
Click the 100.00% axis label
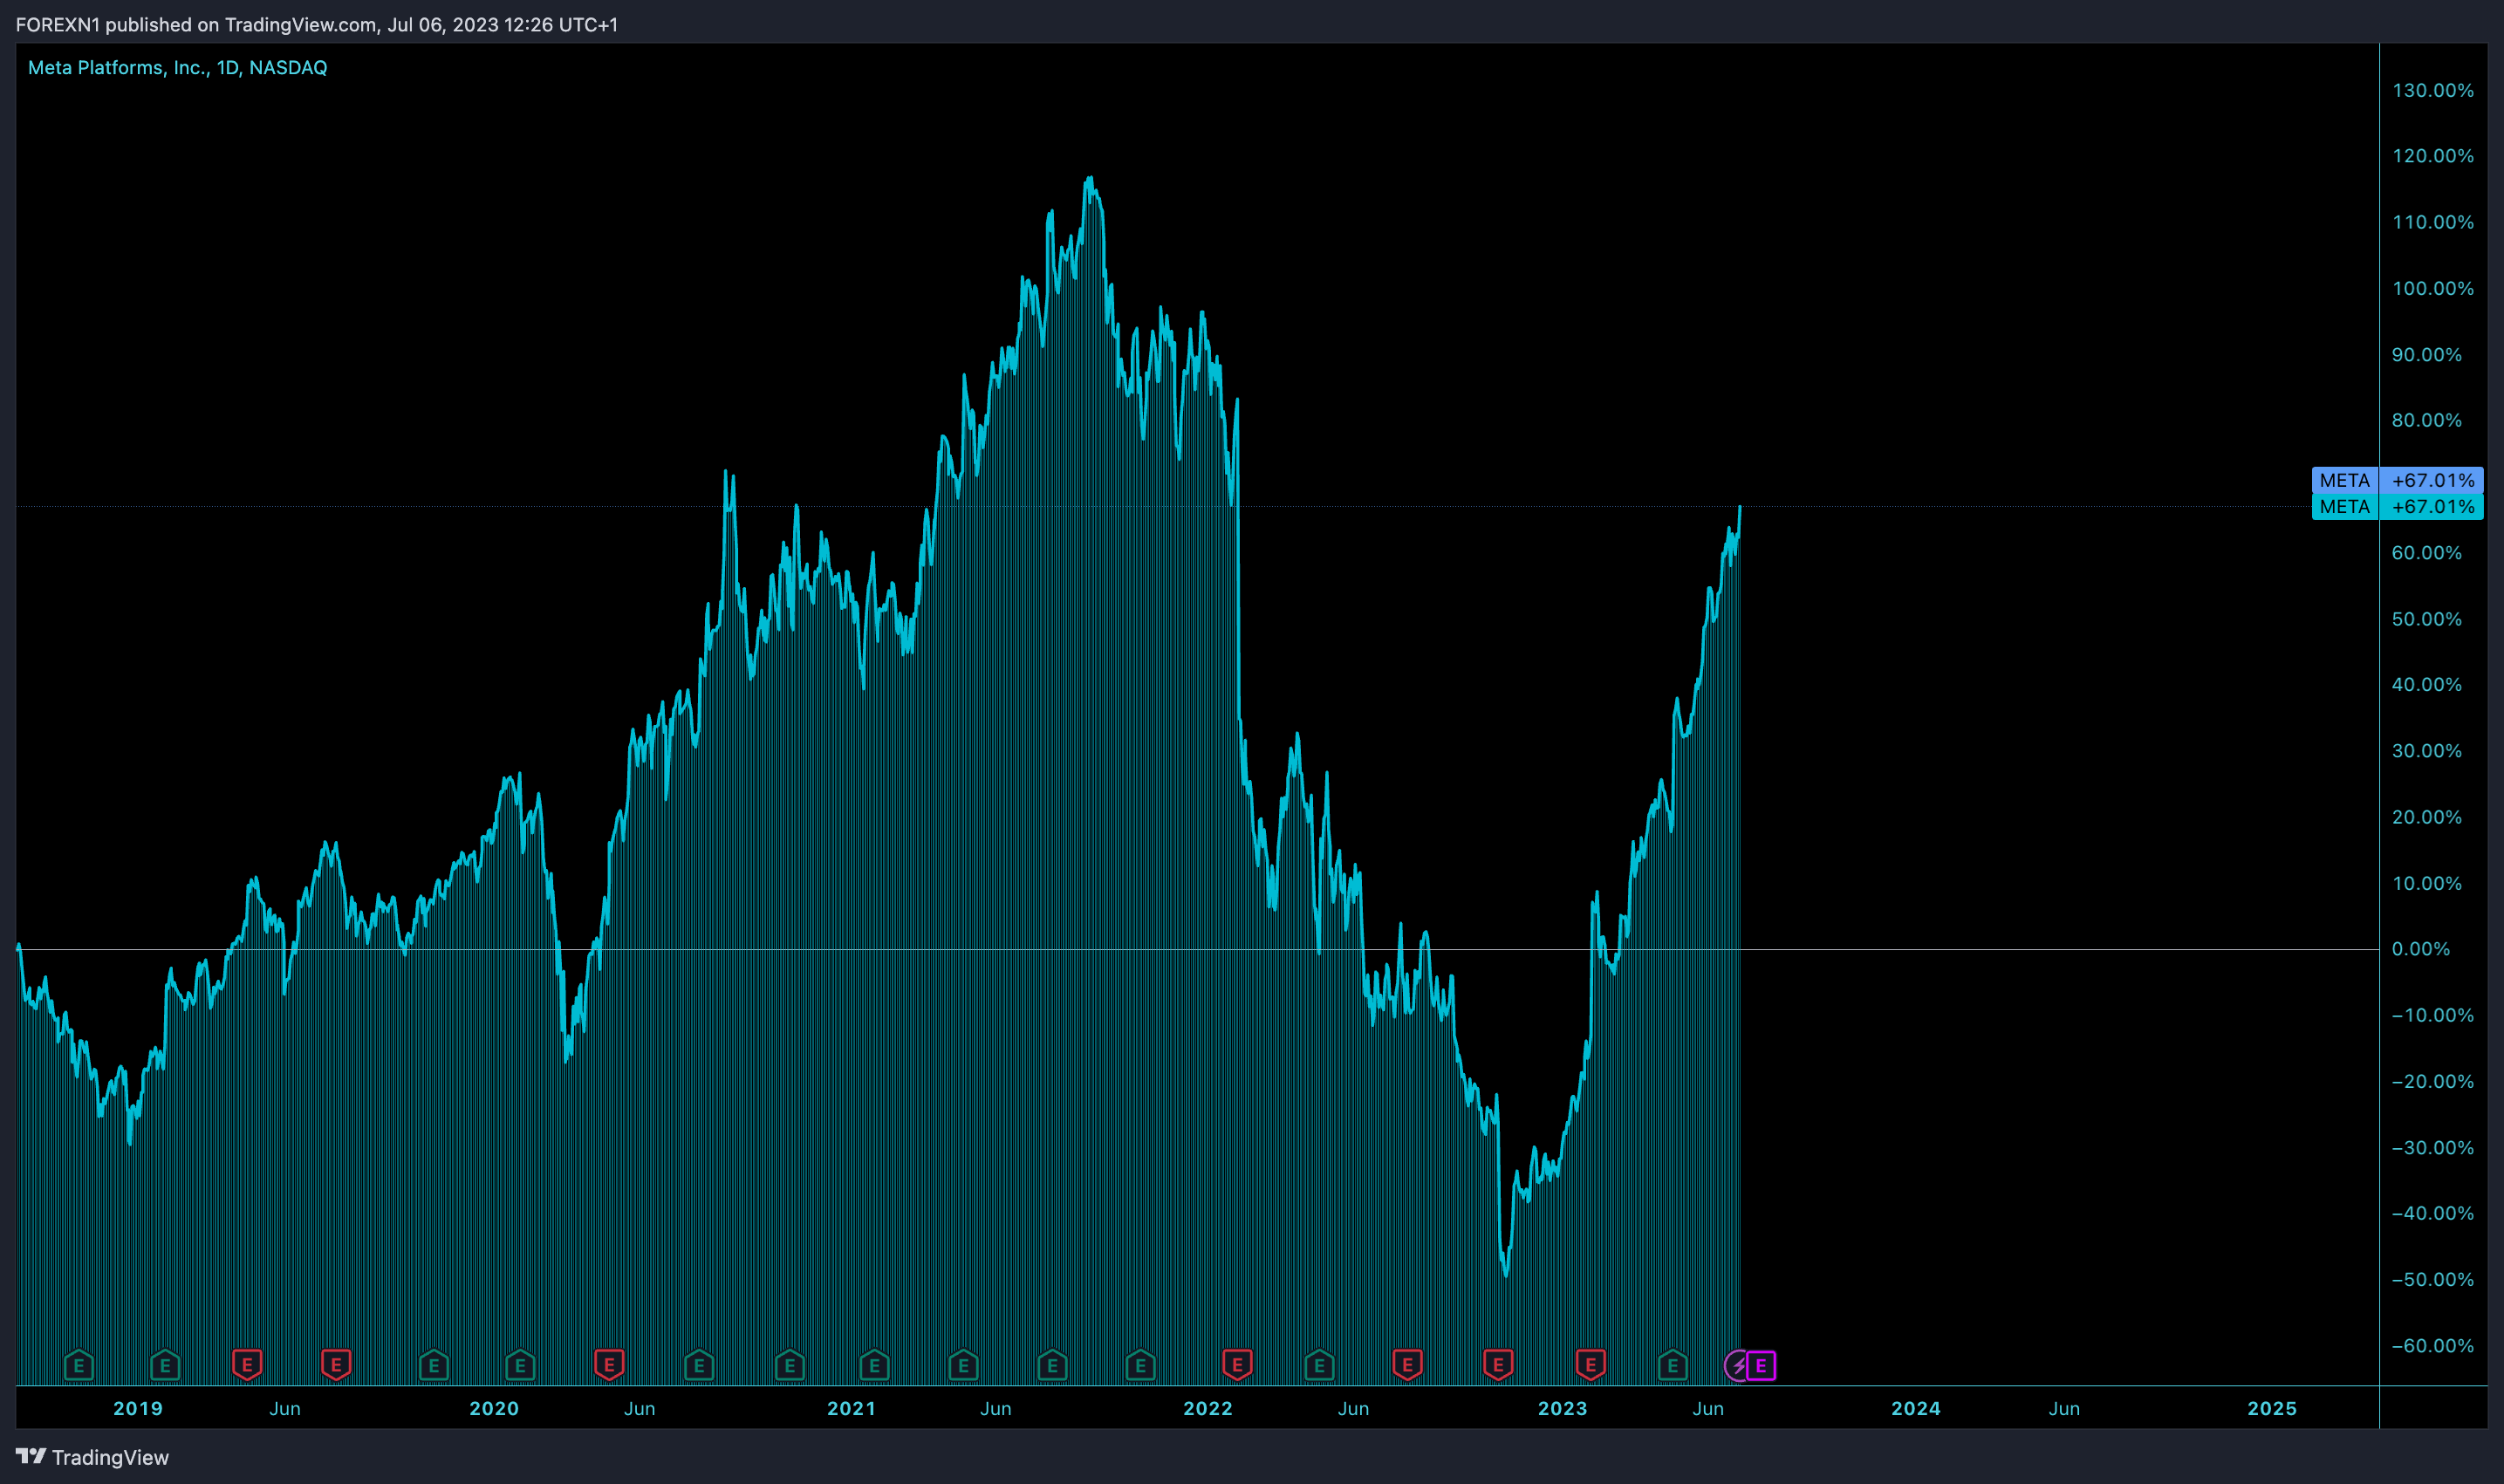[x=2432, y=288]
